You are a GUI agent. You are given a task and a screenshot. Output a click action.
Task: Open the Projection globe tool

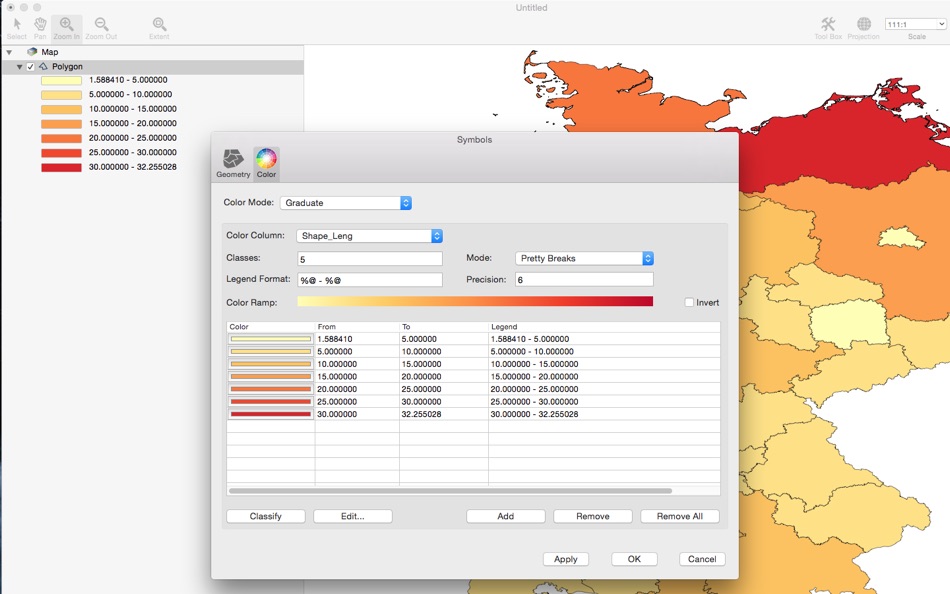(863, 28)
